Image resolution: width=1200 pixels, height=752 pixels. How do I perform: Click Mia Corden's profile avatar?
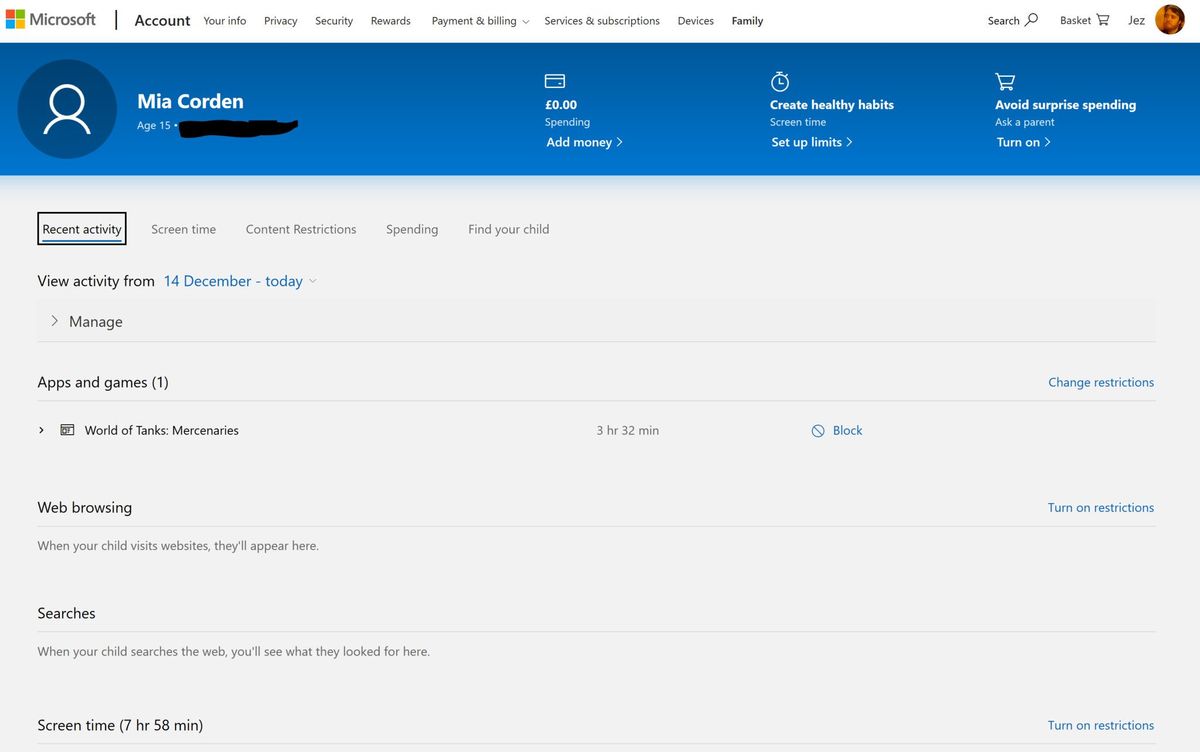tap(67, 108)
